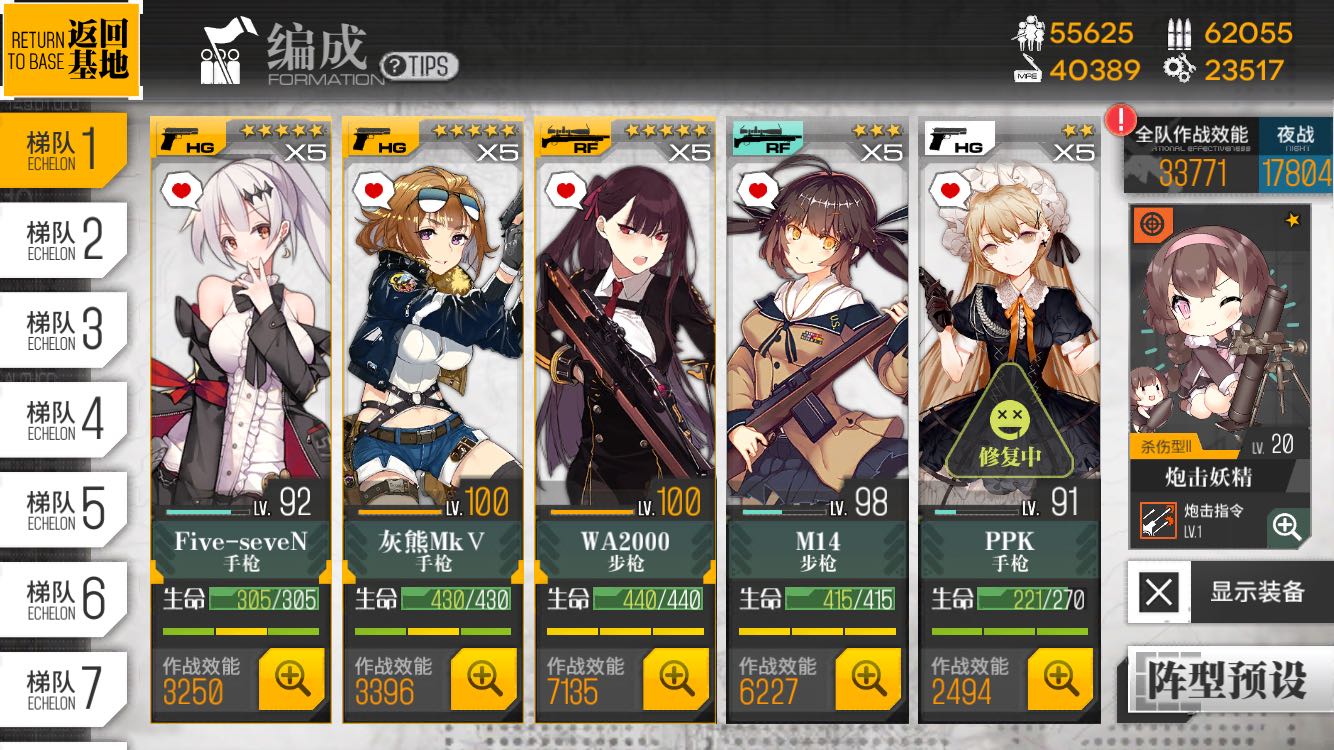The image size is (1334, 750).
Task: Click the 炮击指令 skill icon
Action: (x=1158, y=521)
